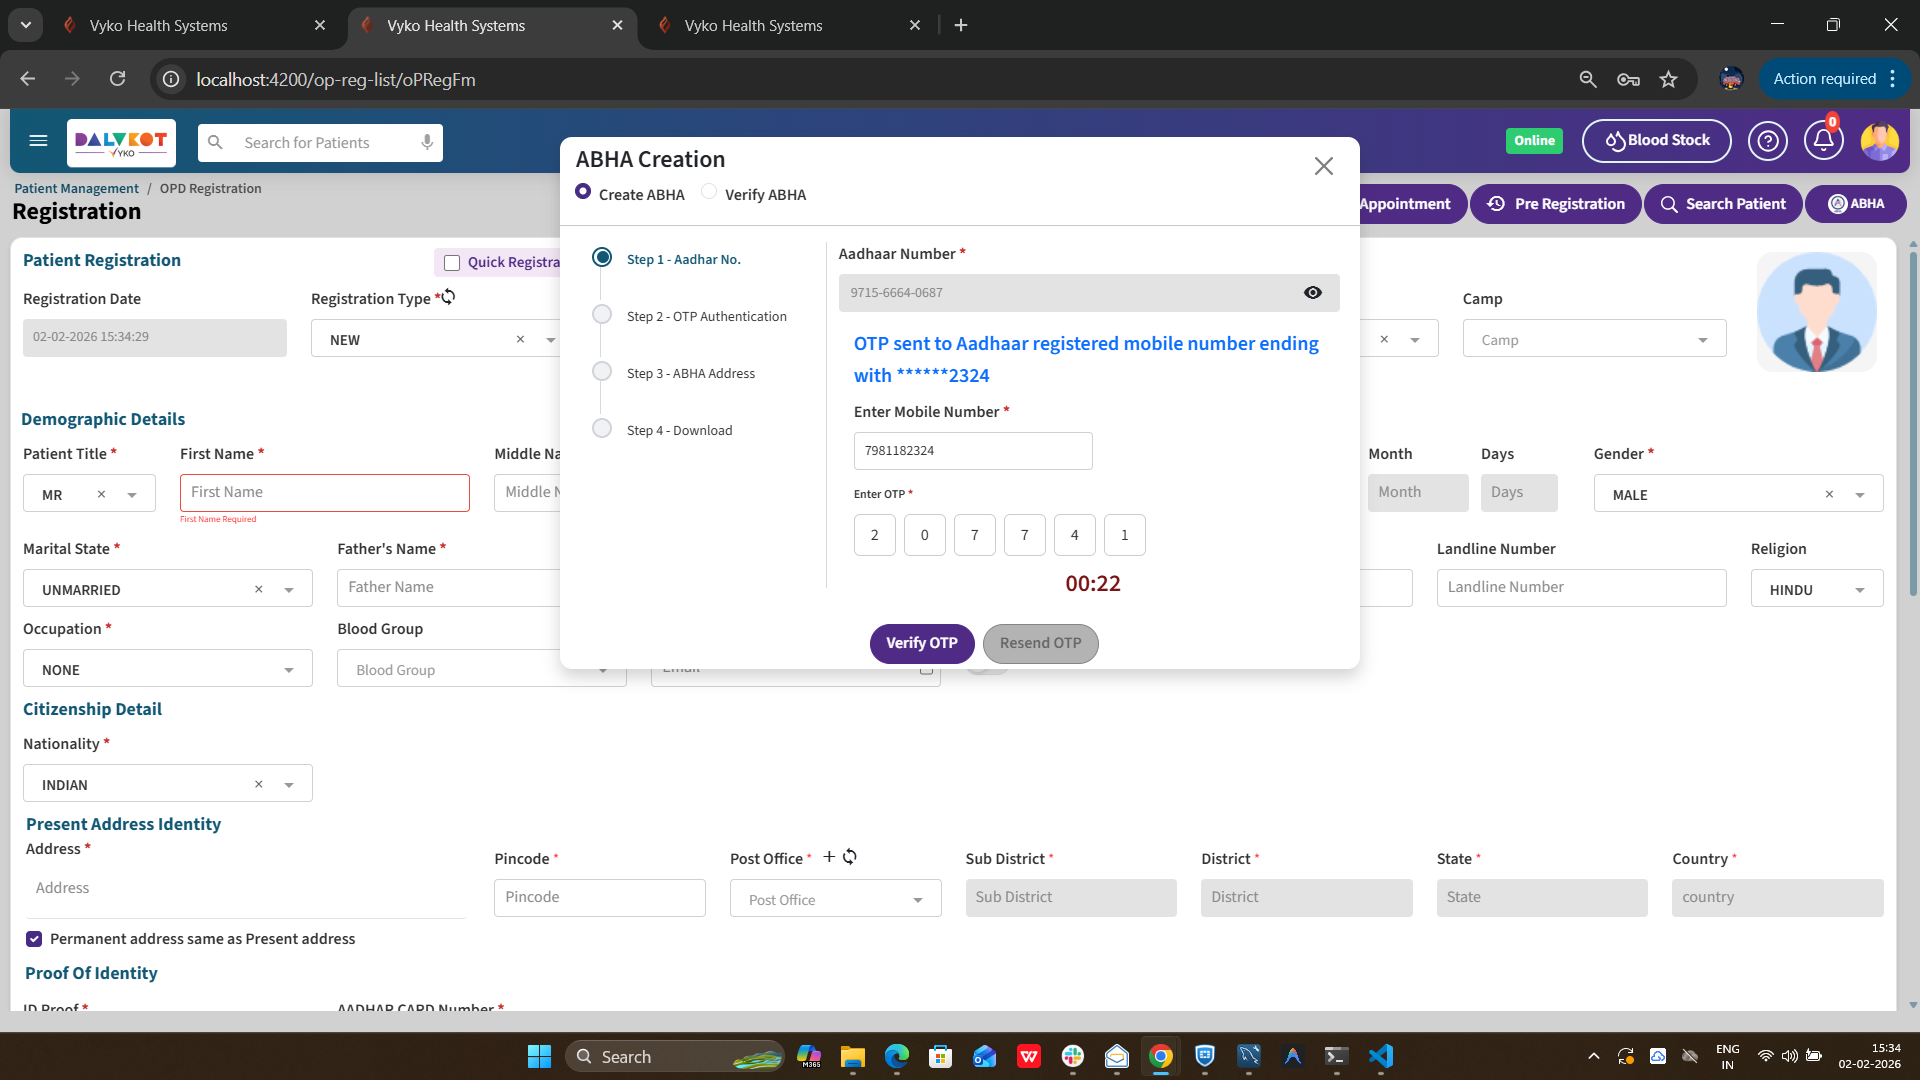Enable the Quick Registration checkbox

pyautogui.click(x=452, y=263)
